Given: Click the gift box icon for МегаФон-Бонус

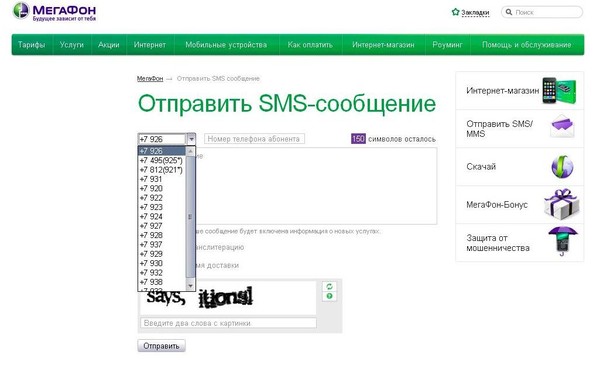Looking at the screenshot, I should tap(561, 204).
